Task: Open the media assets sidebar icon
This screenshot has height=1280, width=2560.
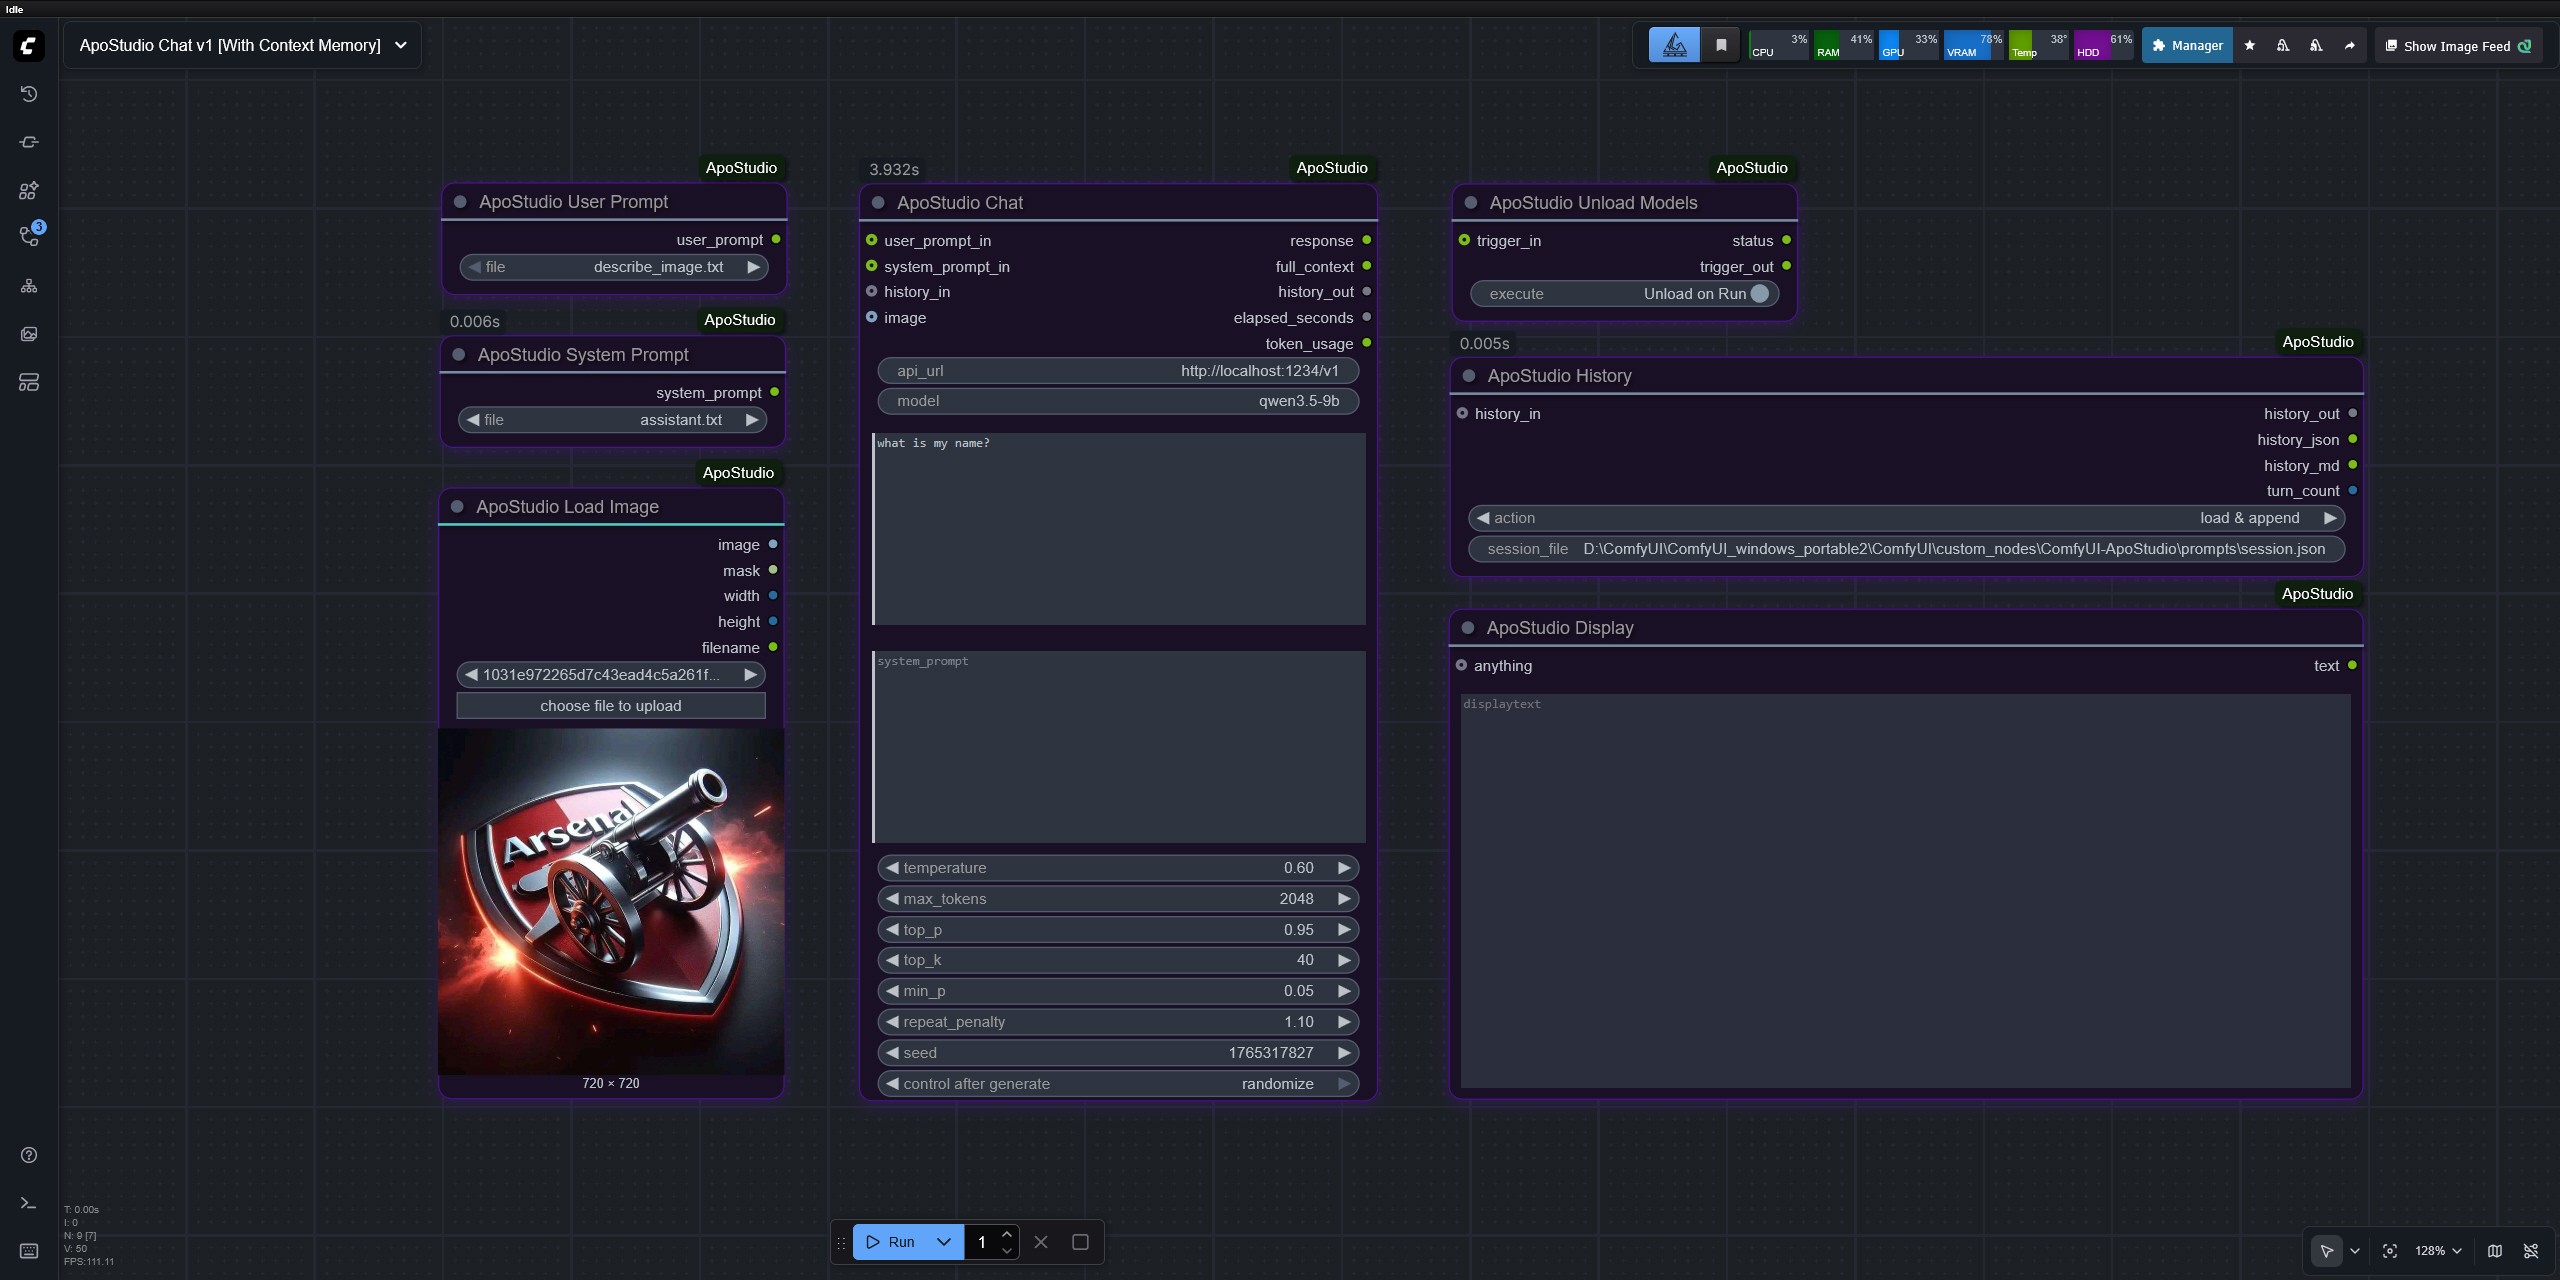Action: (29, 334)
